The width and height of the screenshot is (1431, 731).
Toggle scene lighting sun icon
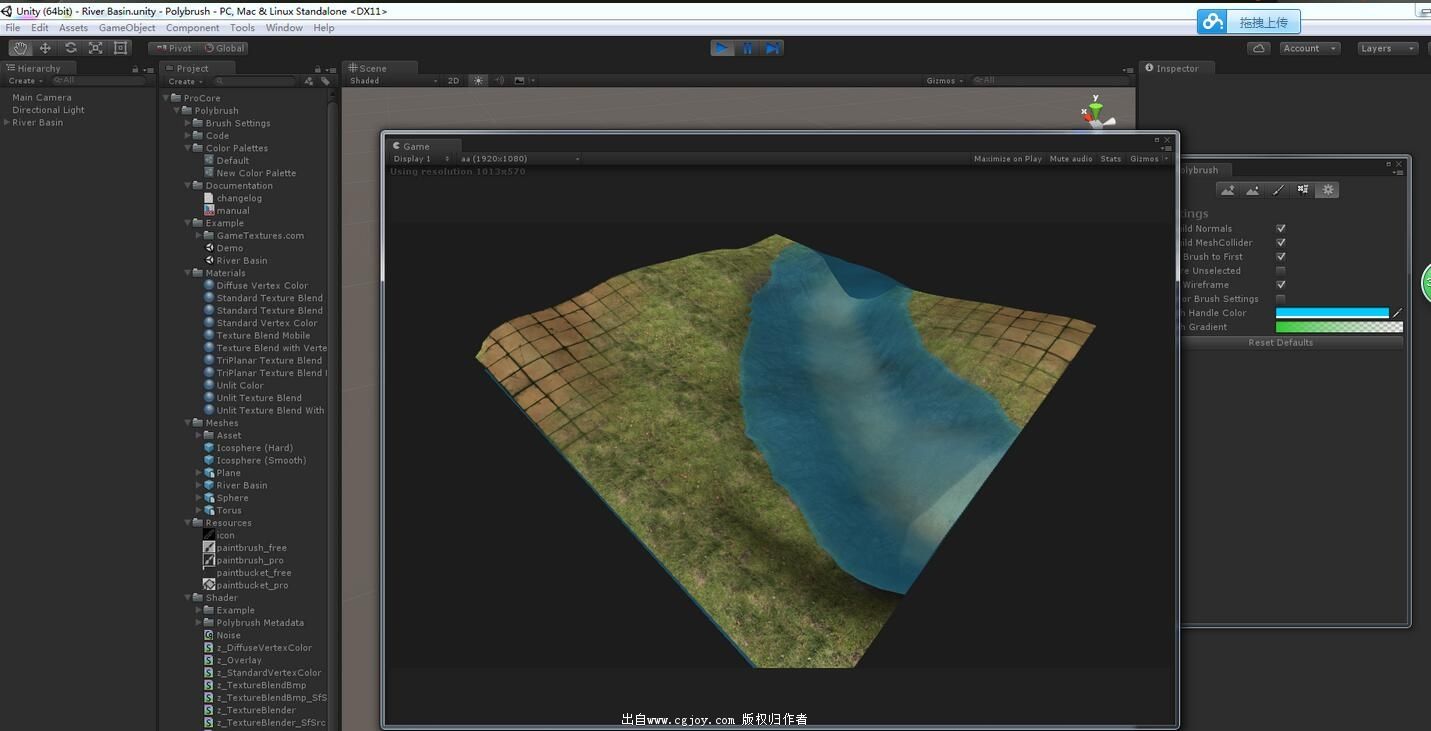tap(478, 81)
